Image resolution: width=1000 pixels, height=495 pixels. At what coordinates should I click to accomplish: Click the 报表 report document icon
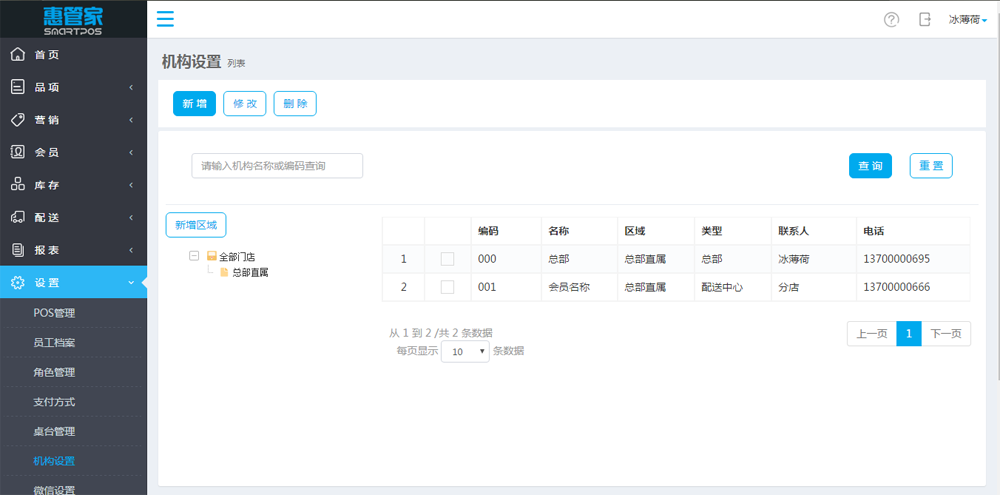(x=18, y=250)
